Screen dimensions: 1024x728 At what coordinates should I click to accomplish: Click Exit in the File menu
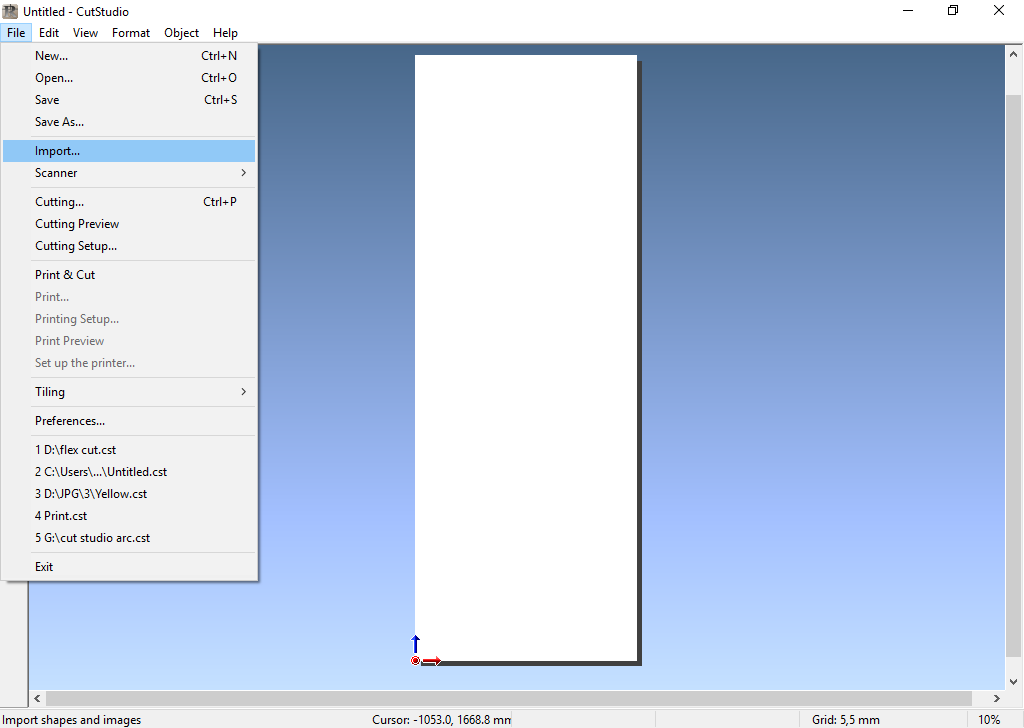click(129, 567)
